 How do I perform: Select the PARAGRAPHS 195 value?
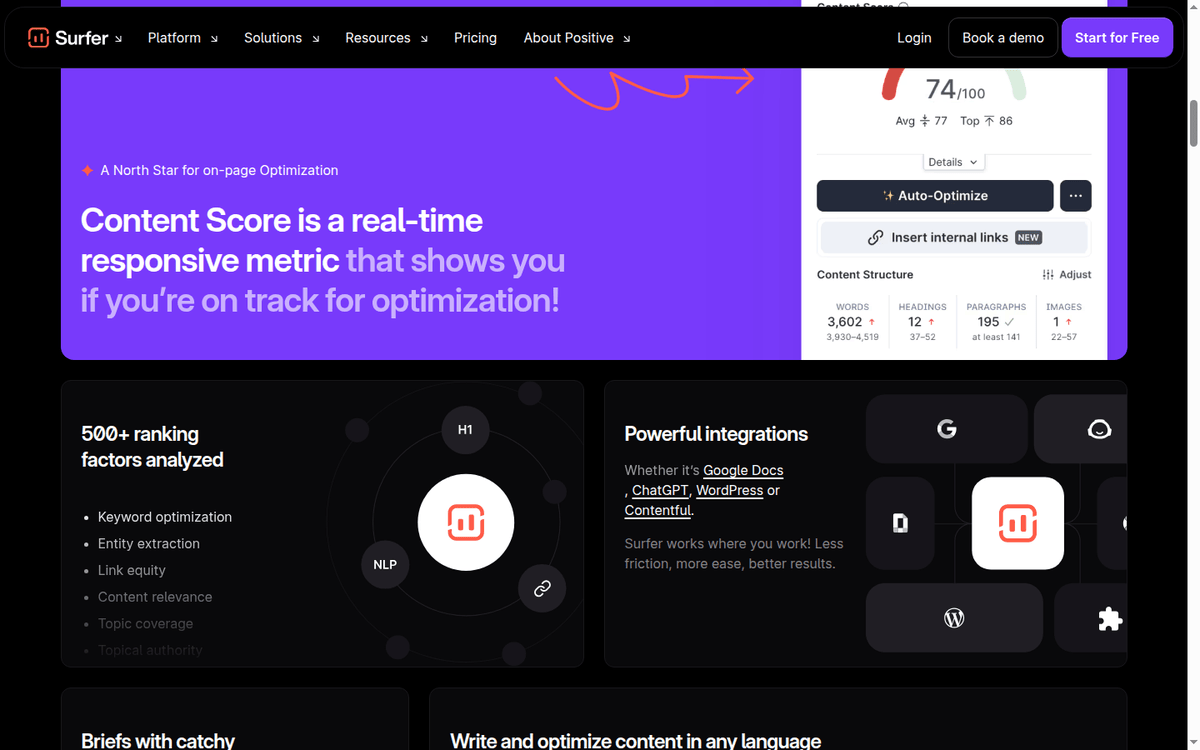[988, 322]
